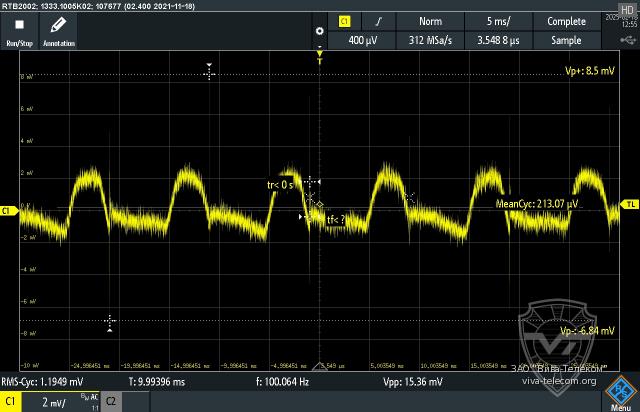640x412 pixels.
Task: Select the MeanCyc: 213.07 µV label
Action: (x=537, y=204)
